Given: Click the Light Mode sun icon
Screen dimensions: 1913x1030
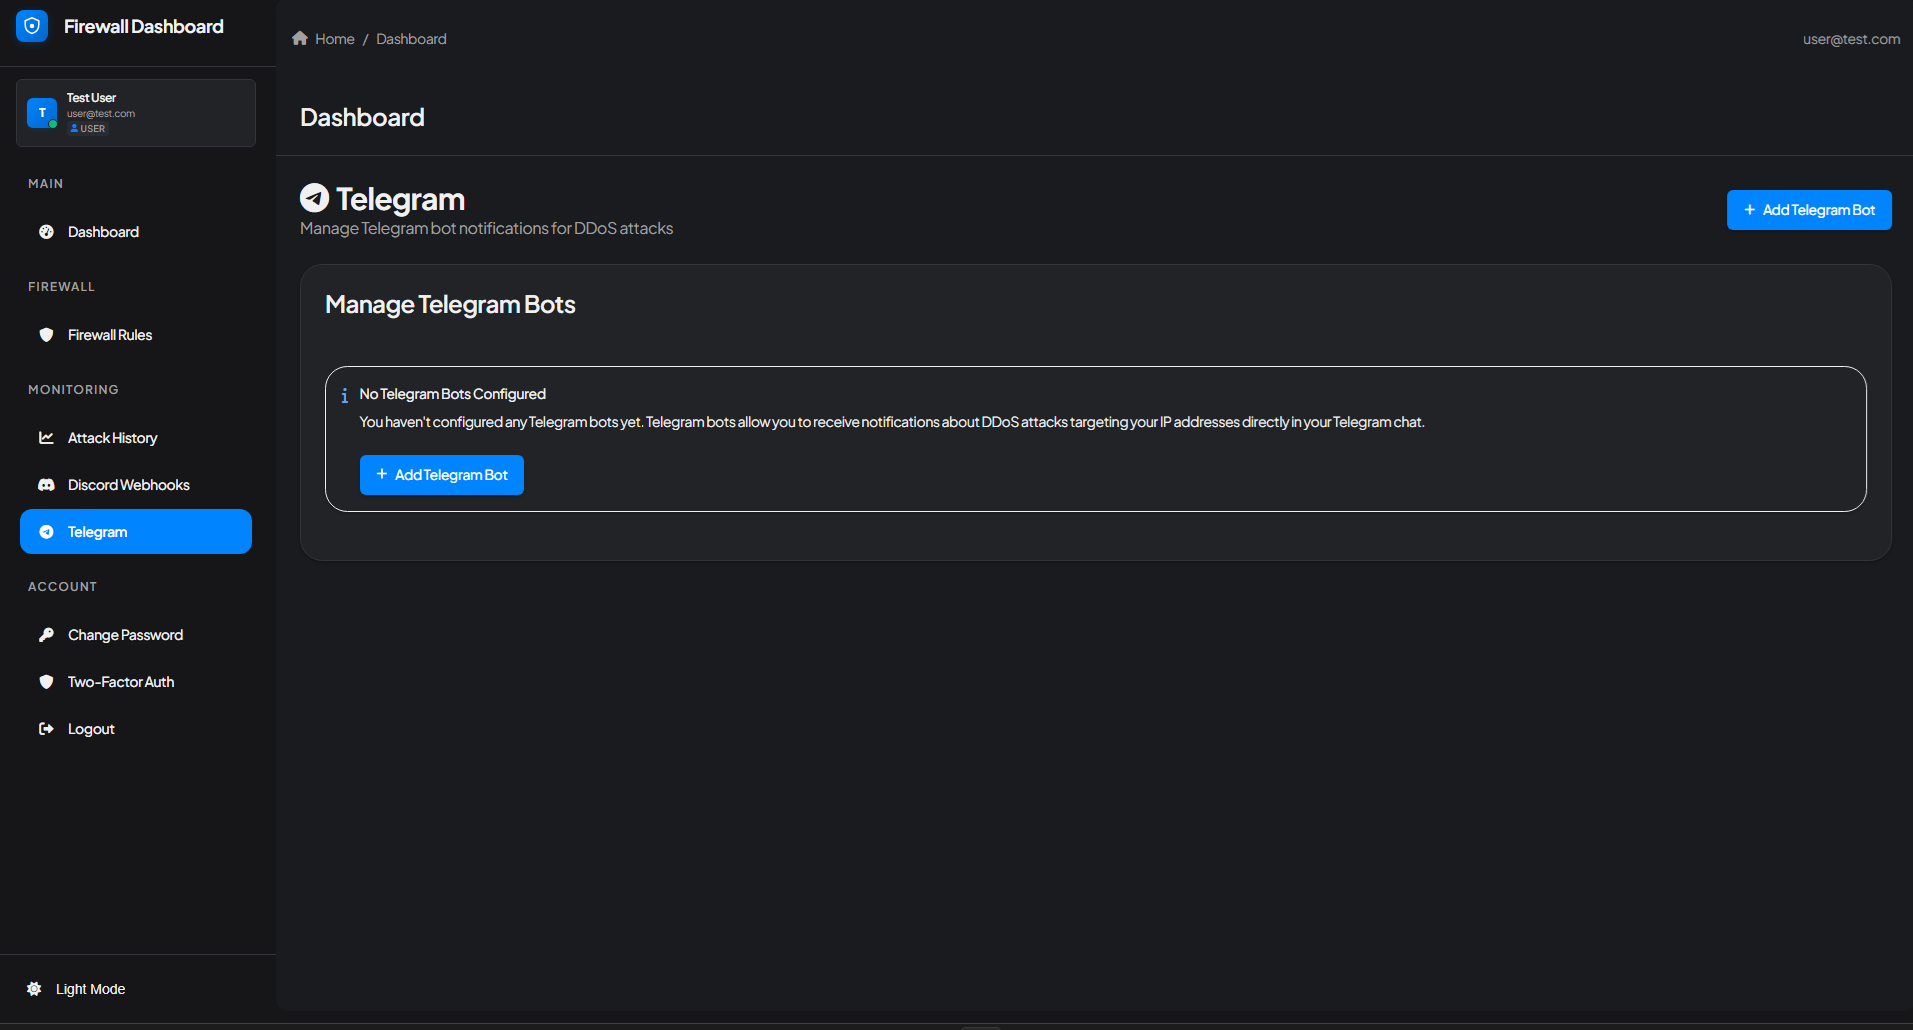Looking at the screenshot, I should (34, 989).
